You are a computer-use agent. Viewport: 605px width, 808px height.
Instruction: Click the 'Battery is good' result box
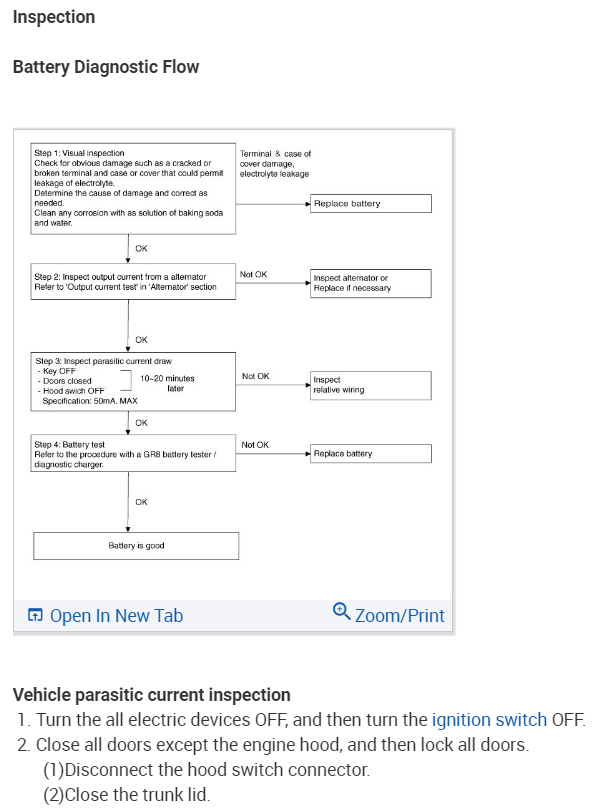point(136,545)
